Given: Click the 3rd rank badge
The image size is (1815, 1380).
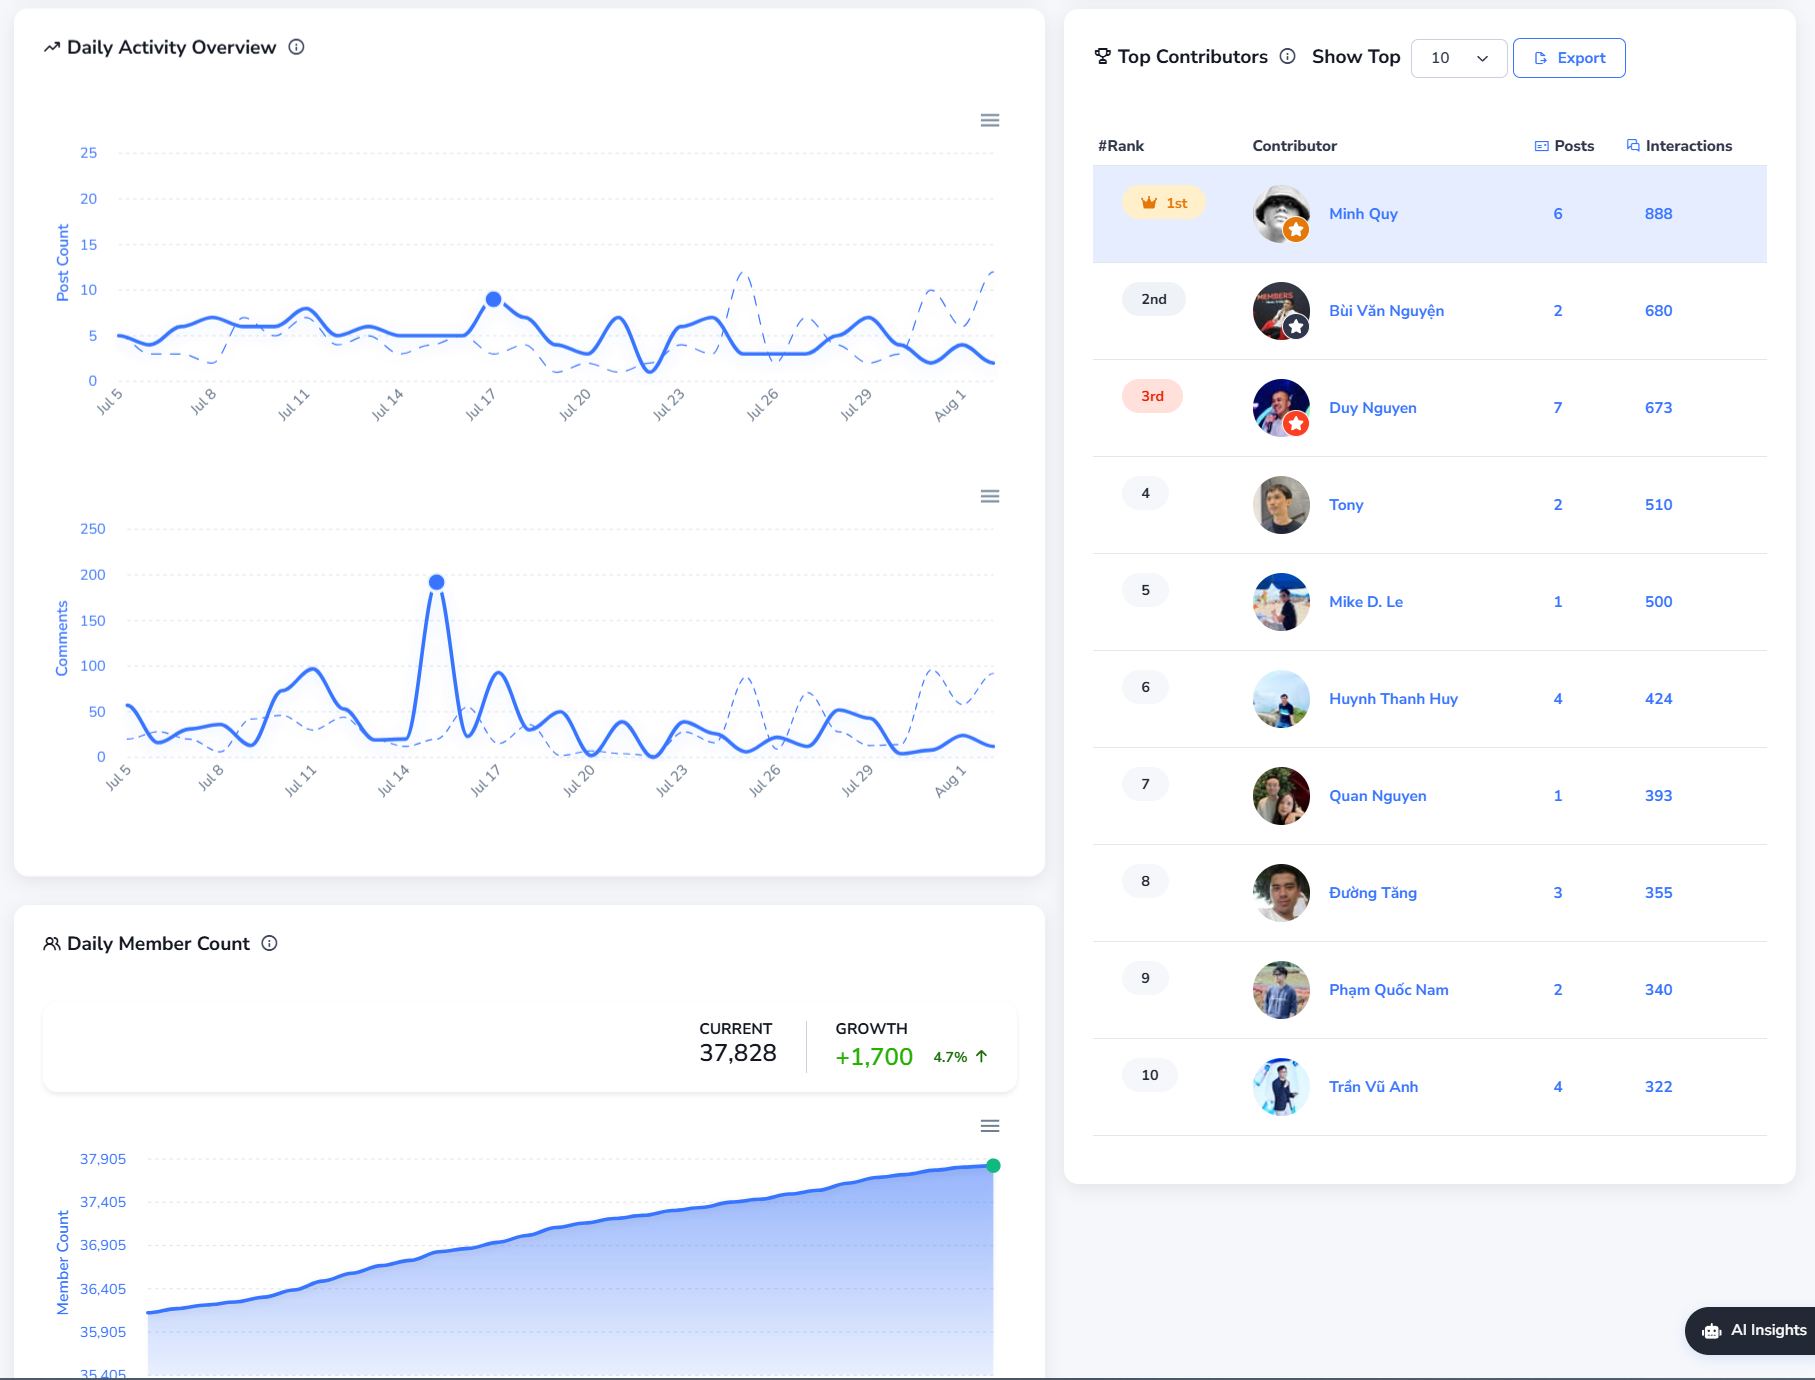Looking at the screenshot, I should [x=1152, y=396].
